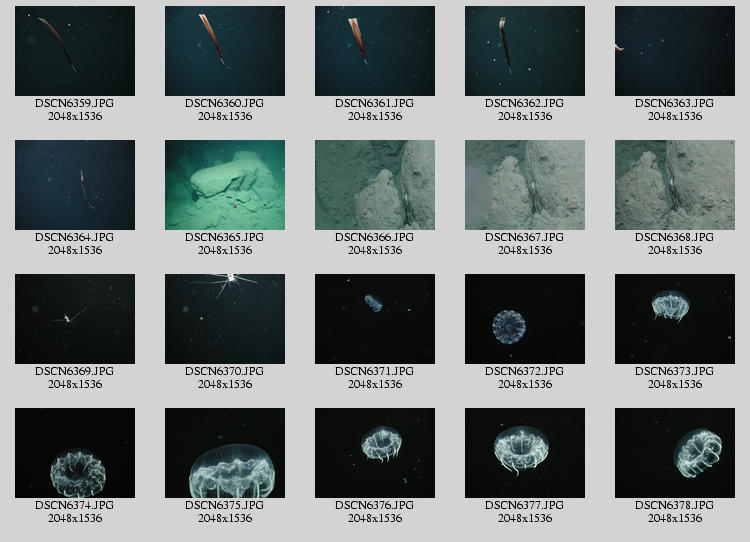
Task: Select thumbnail DSCN6368.JPG
Action: coord(674,185)
